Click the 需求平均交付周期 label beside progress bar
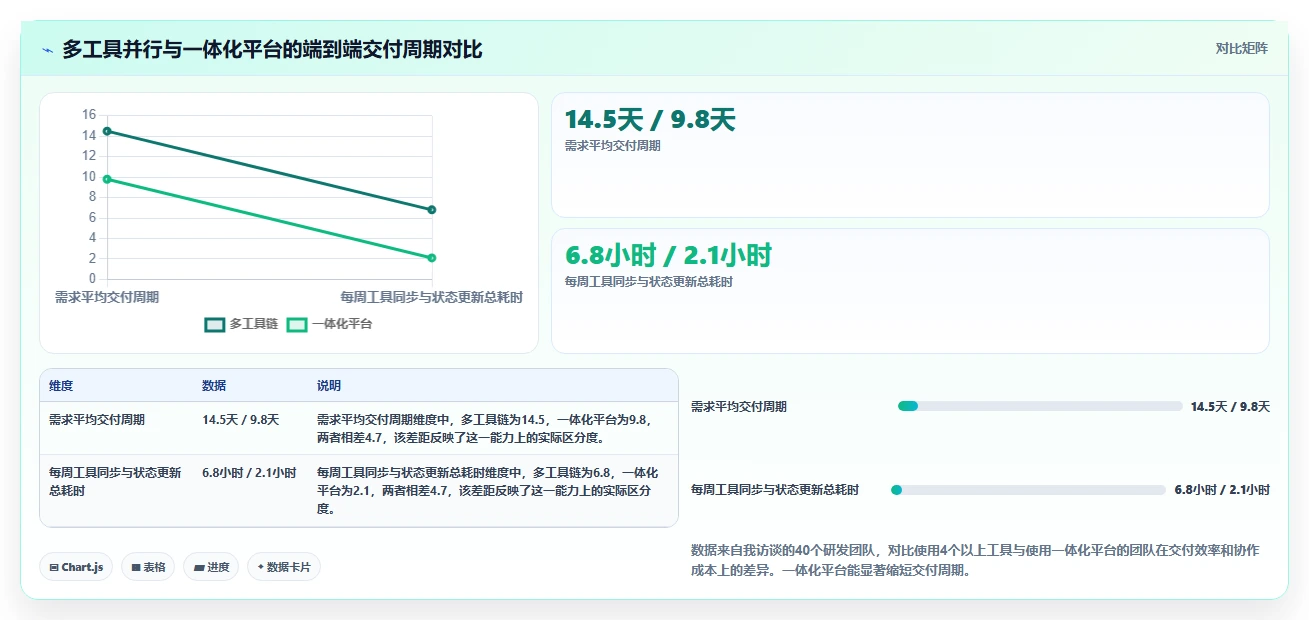1309x620 pixels. pyautogui.click(x=739, y=407)
